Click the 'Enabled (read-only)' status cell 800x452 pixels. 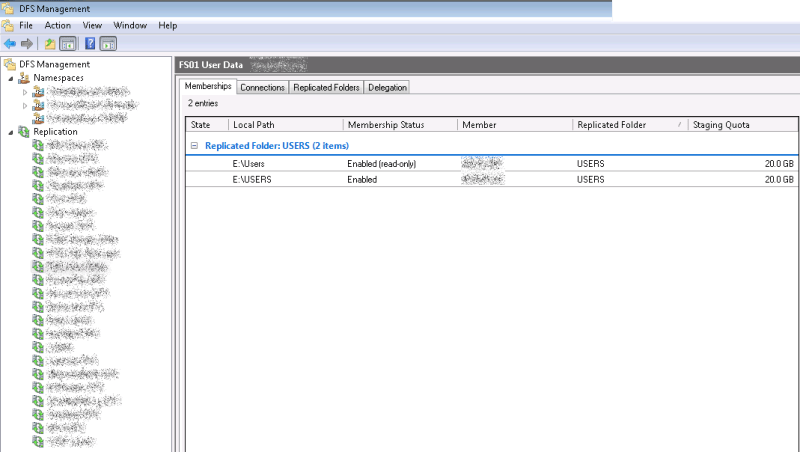[x=382, y=164]
